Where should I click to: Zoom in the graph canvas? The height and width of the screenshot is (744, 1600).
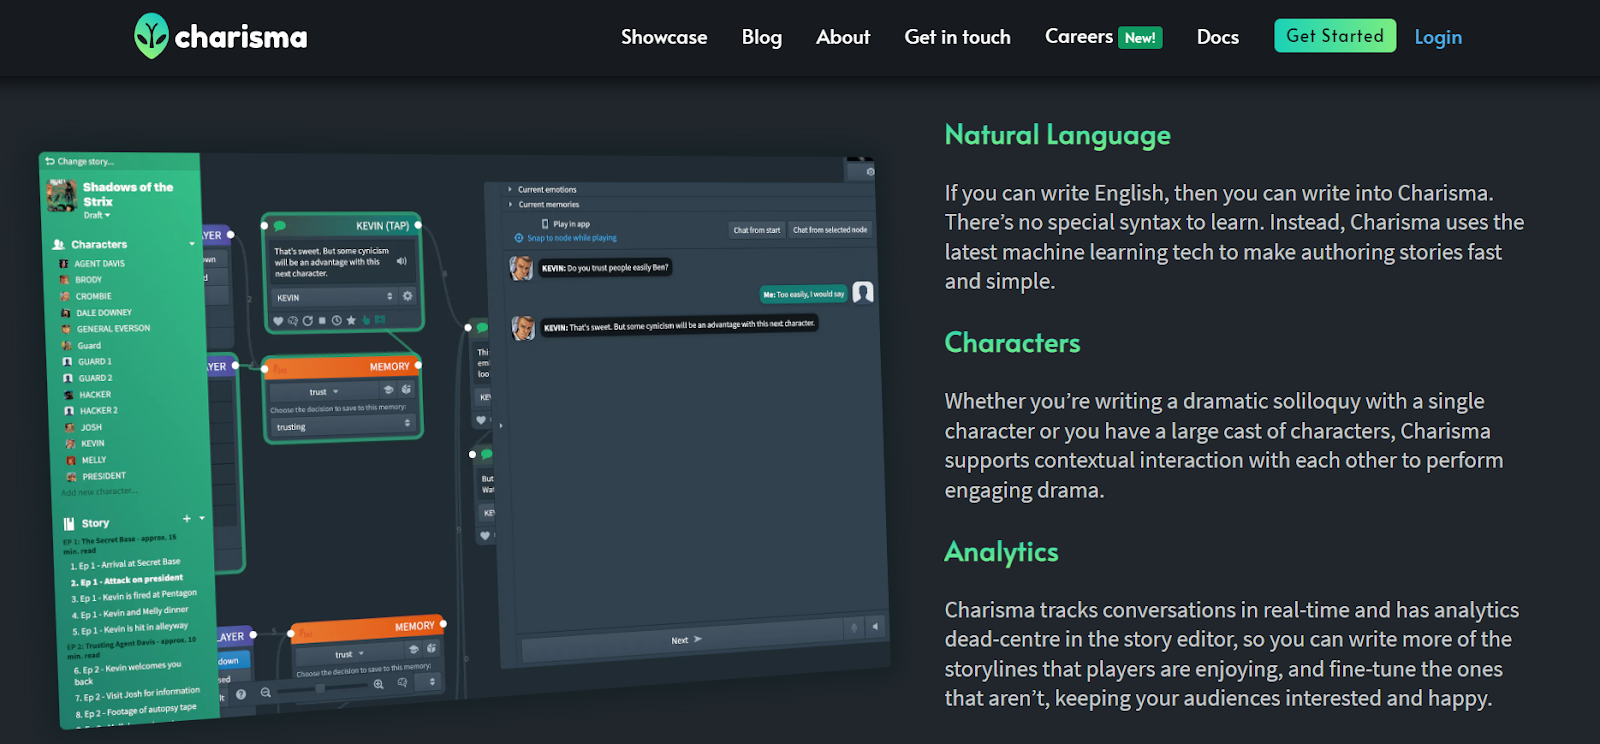pos(379,685)
